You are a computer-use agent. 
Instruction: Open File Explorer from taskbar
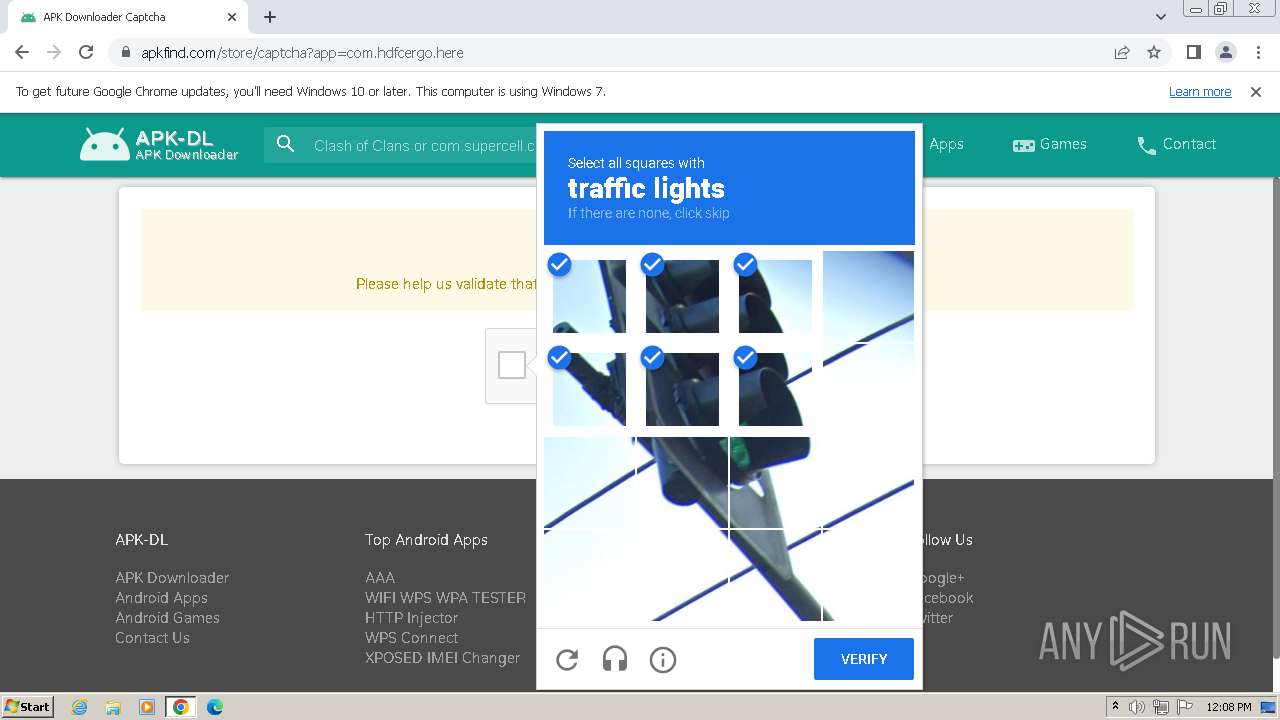tap(113, 707)
